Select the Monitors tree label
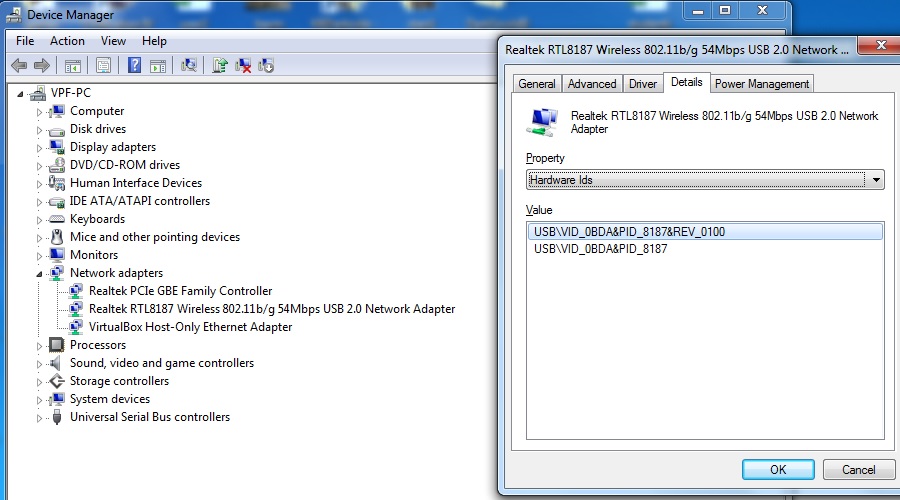900x500 pixels. tap(94, 255)
